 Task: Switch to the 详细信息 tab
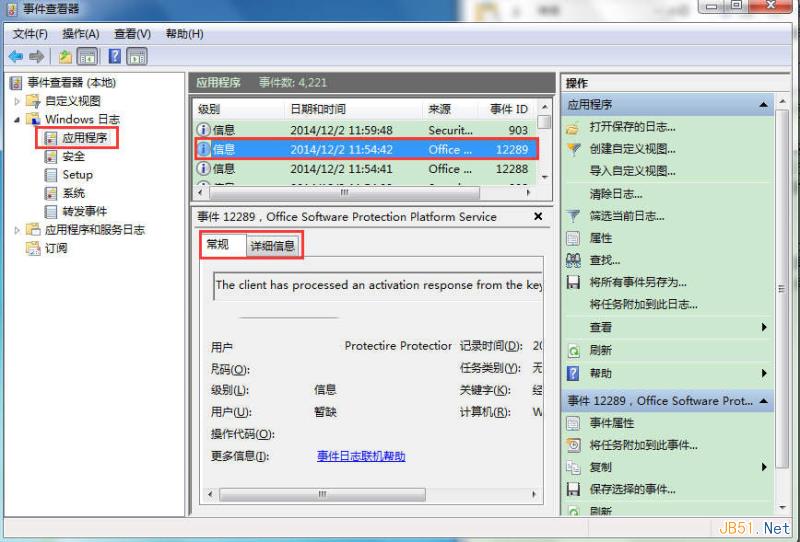[x=273, y=246]
